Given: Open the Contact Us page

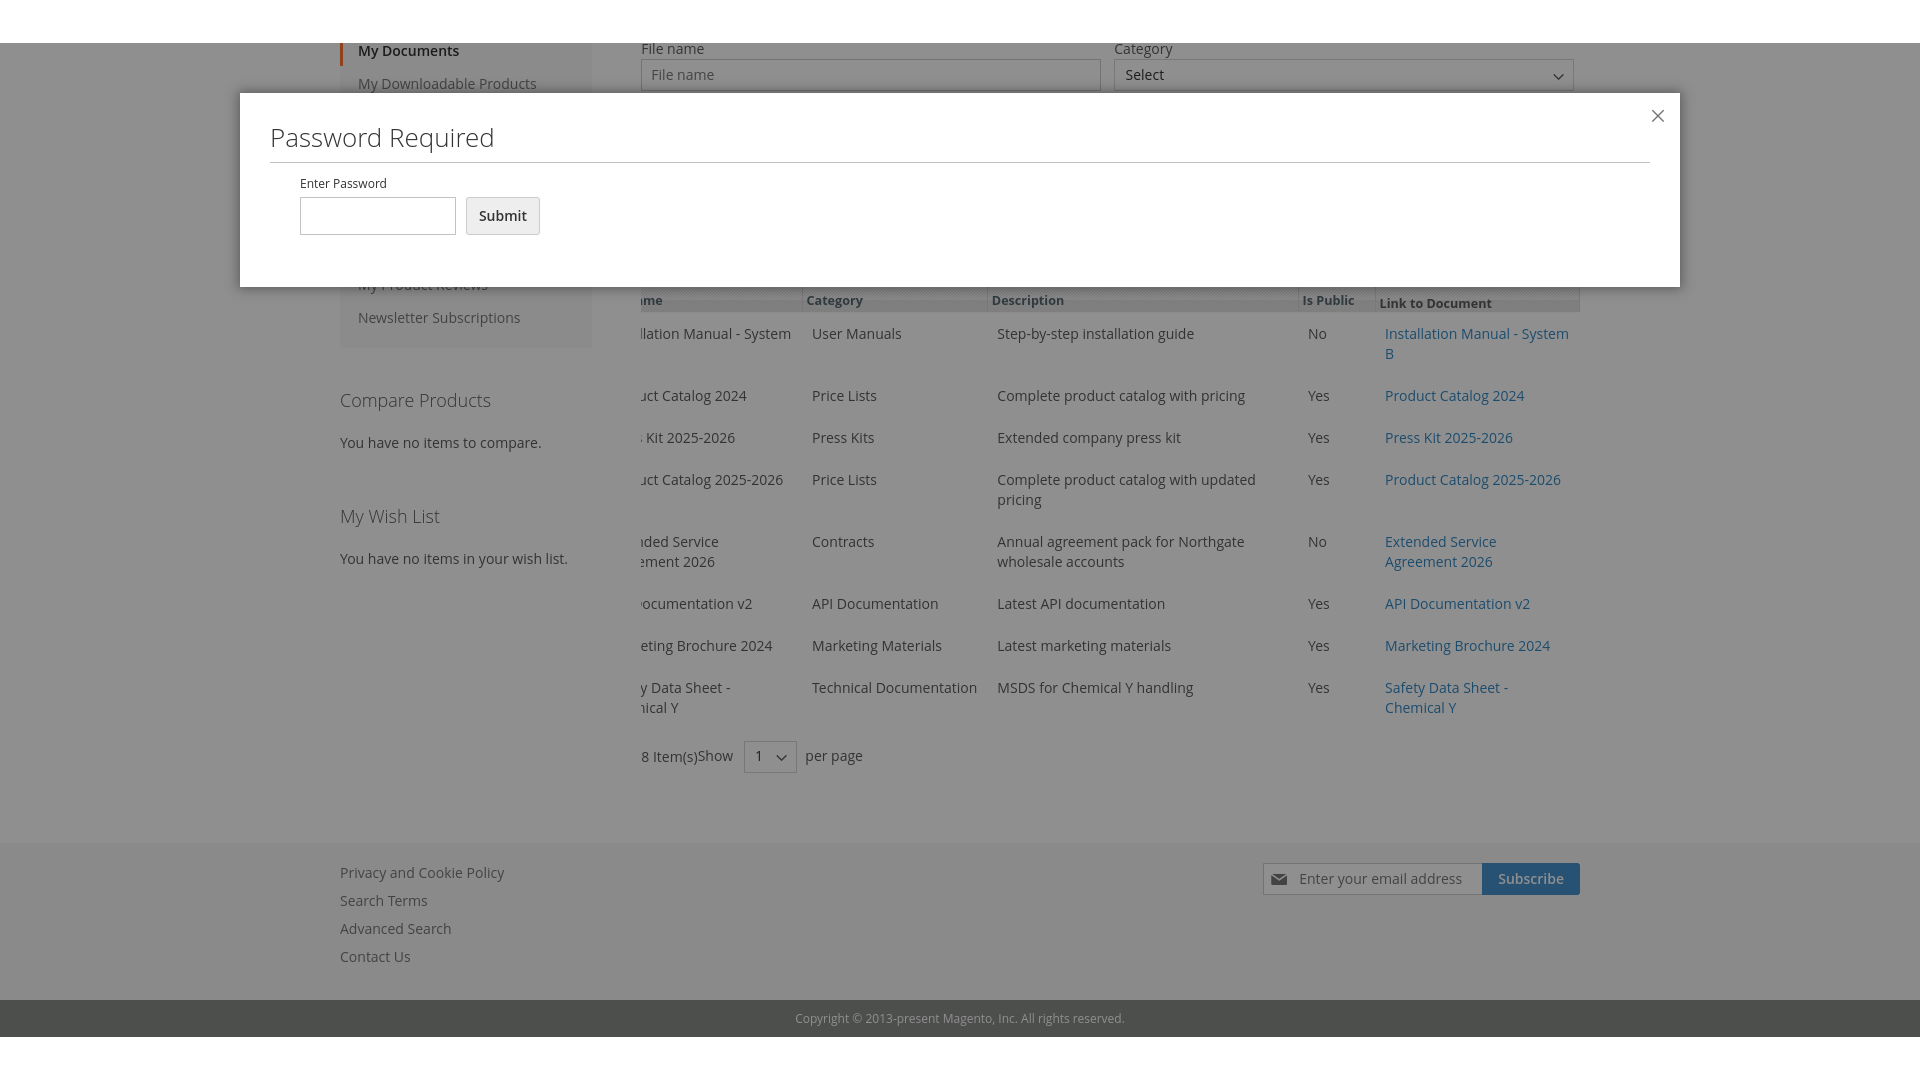Looking at the screenshot, I should click(x=375, y=957).
